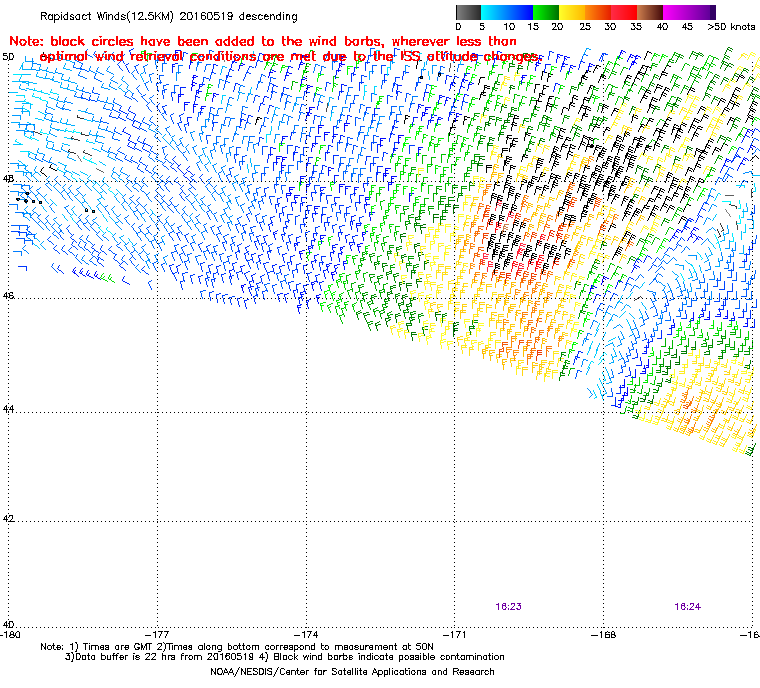Click the '25' legend scale label
760x688 pixels.
pyautogui.click(x=585, y=27)
